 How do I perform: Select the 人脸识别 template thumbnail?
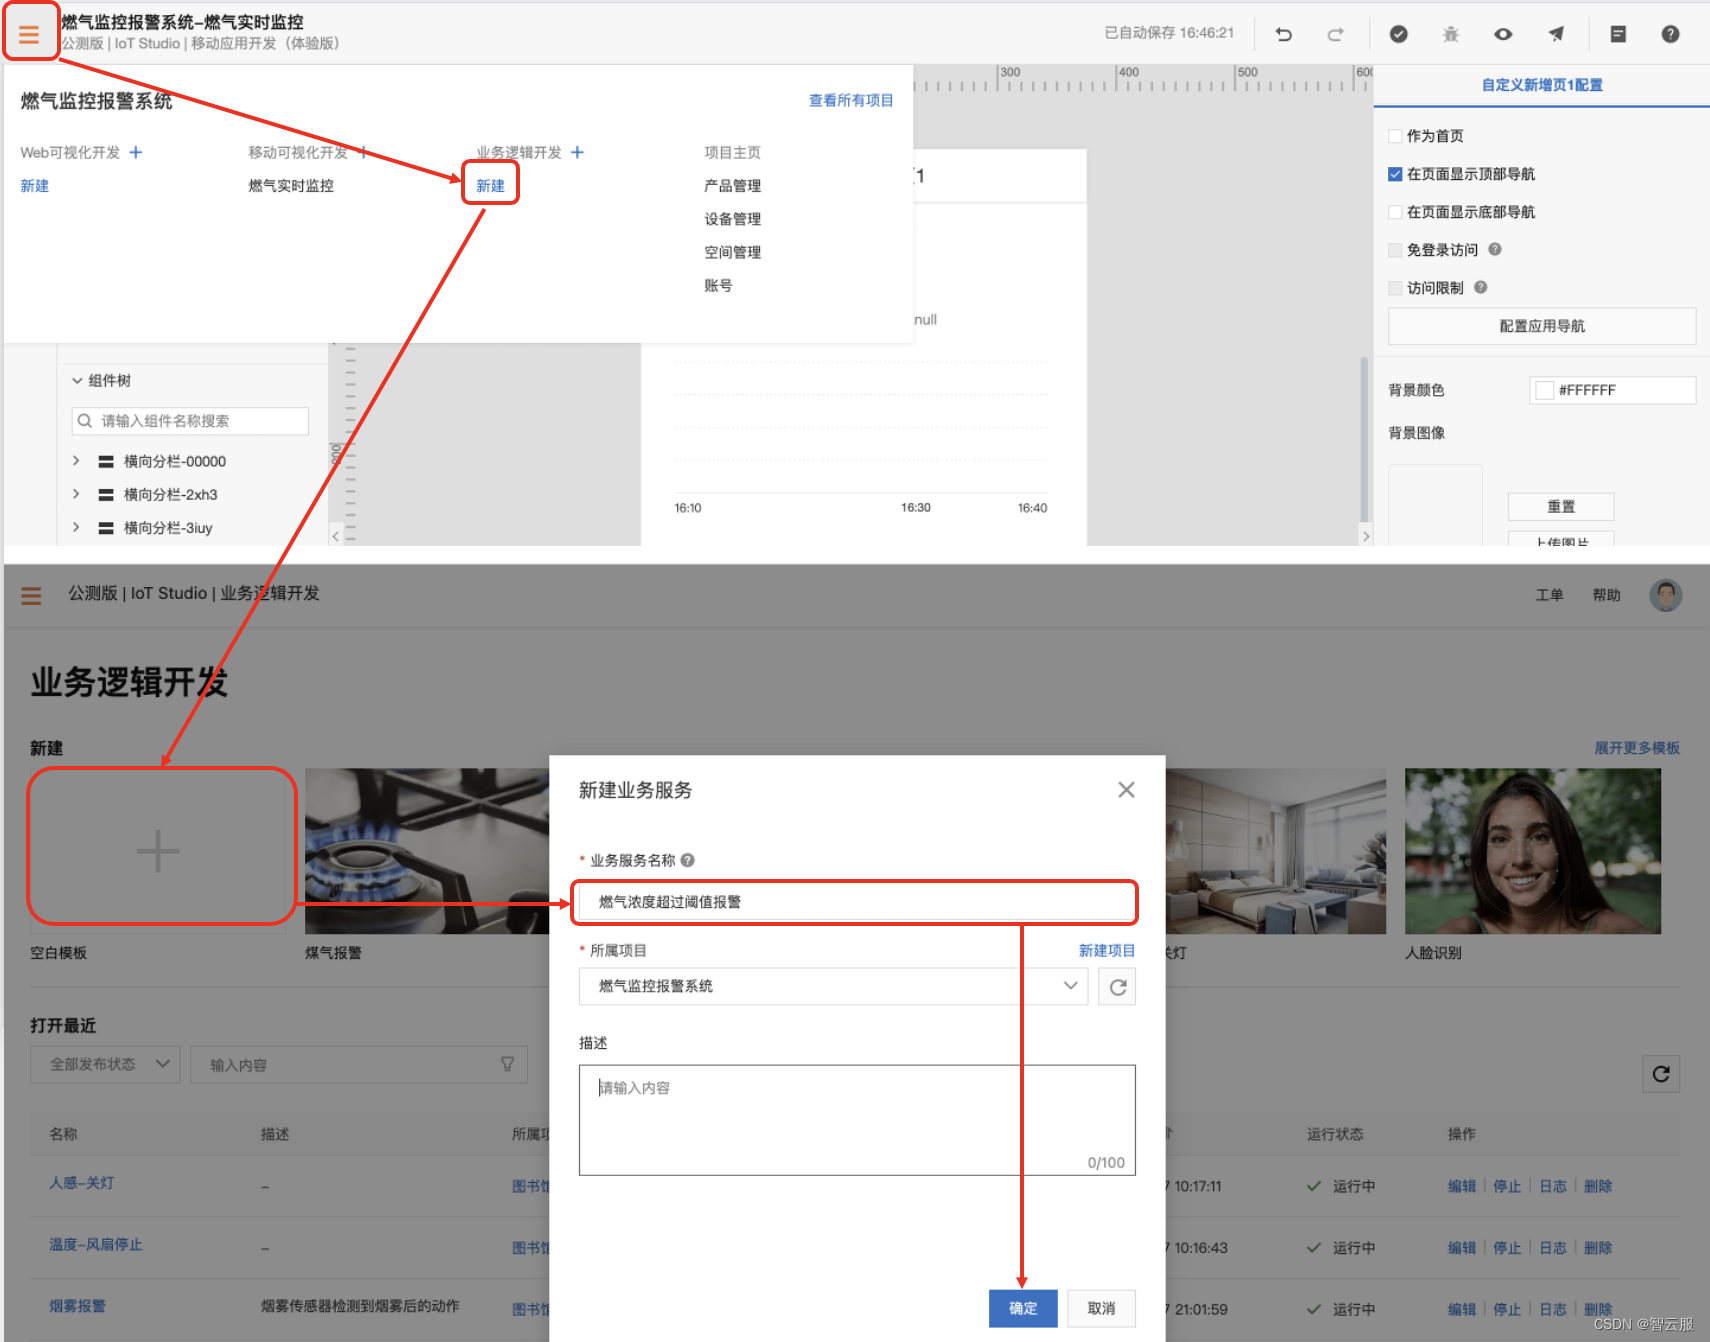click(1533, 851)
